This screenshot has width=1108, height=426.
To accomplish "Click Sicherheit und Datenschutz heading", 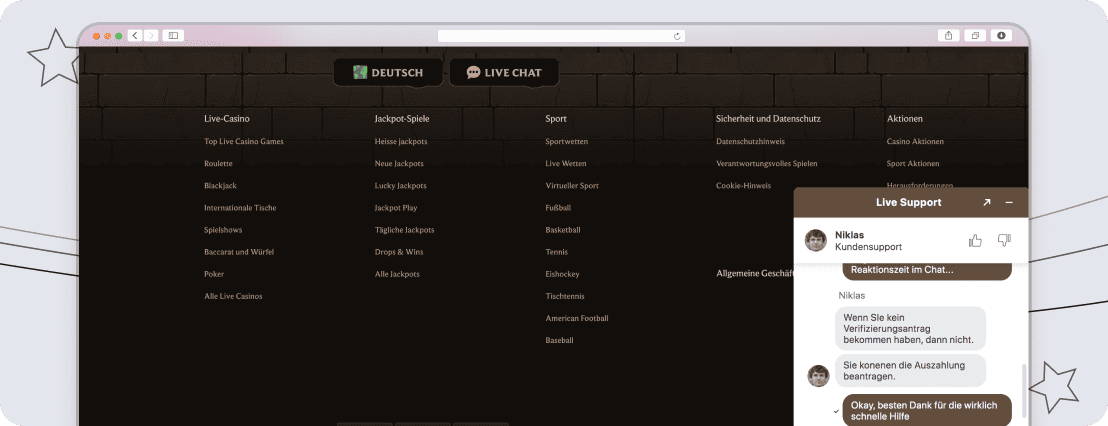I will pyautogui.click(x=768, y=119).
